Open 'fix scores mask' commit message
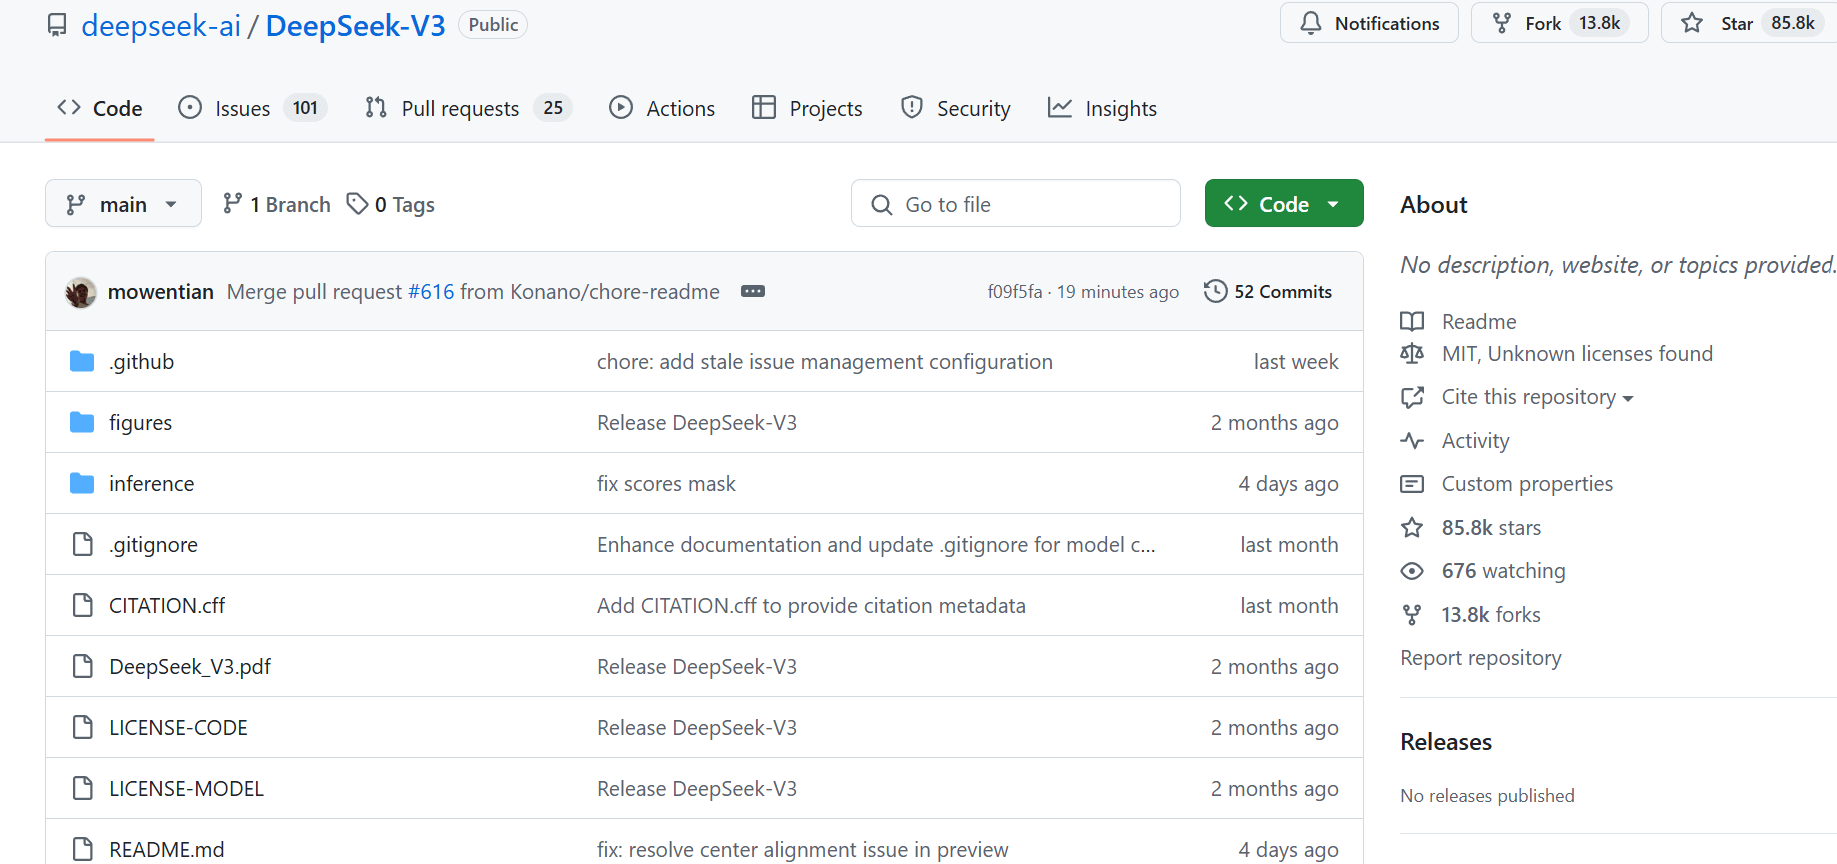The height and width of the screenshot is (864, 1837). pos(666,483)
